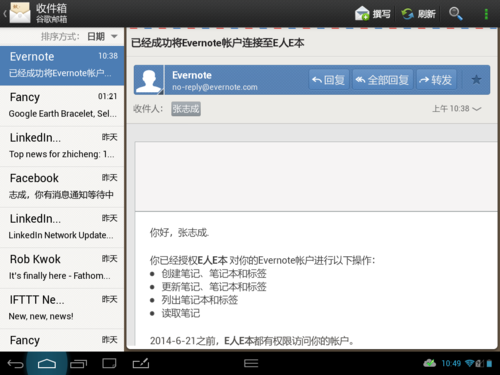Viewport: 500px width, 375px height.
Task: Open the last Fancy email in list
Action: pyautogui.click(x=62, y=340)
